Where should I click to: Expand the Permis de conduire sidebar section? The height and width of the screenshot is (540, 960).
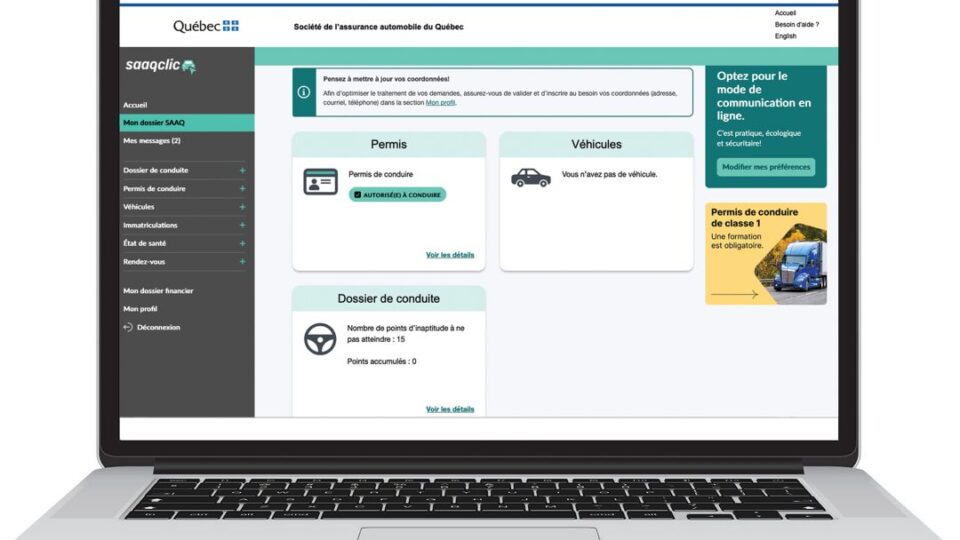242,188
